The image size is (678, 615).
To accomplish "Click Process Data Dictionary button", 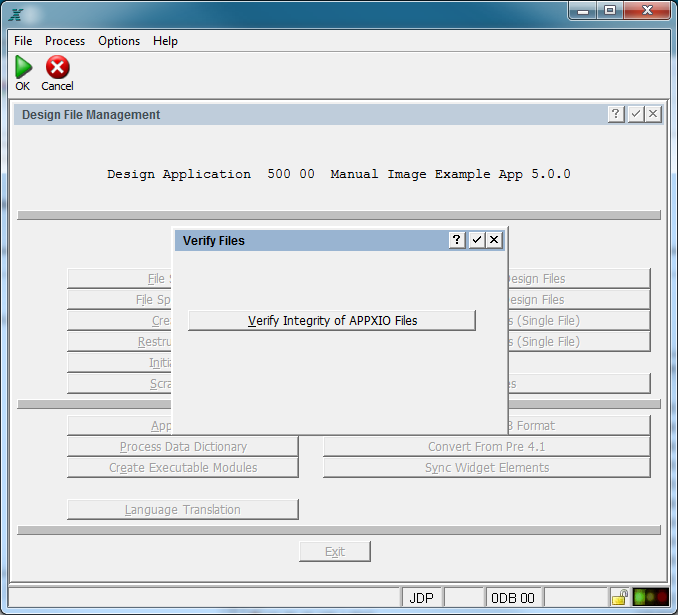I will pyautogui.click(x=183, y=446).
